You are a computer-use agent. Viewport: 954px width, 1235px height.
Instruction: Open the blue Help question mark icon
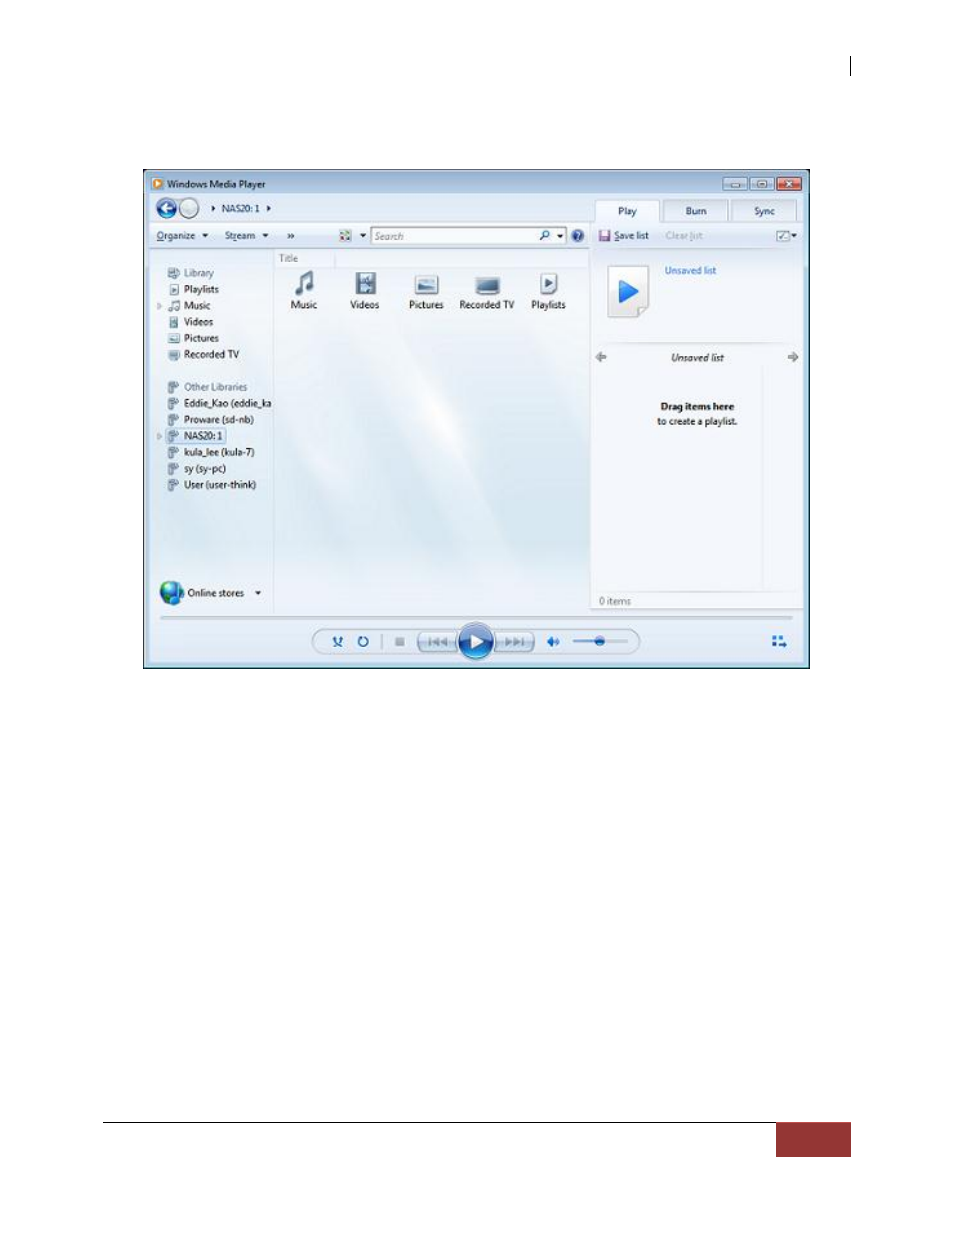[x=577, y=236]
